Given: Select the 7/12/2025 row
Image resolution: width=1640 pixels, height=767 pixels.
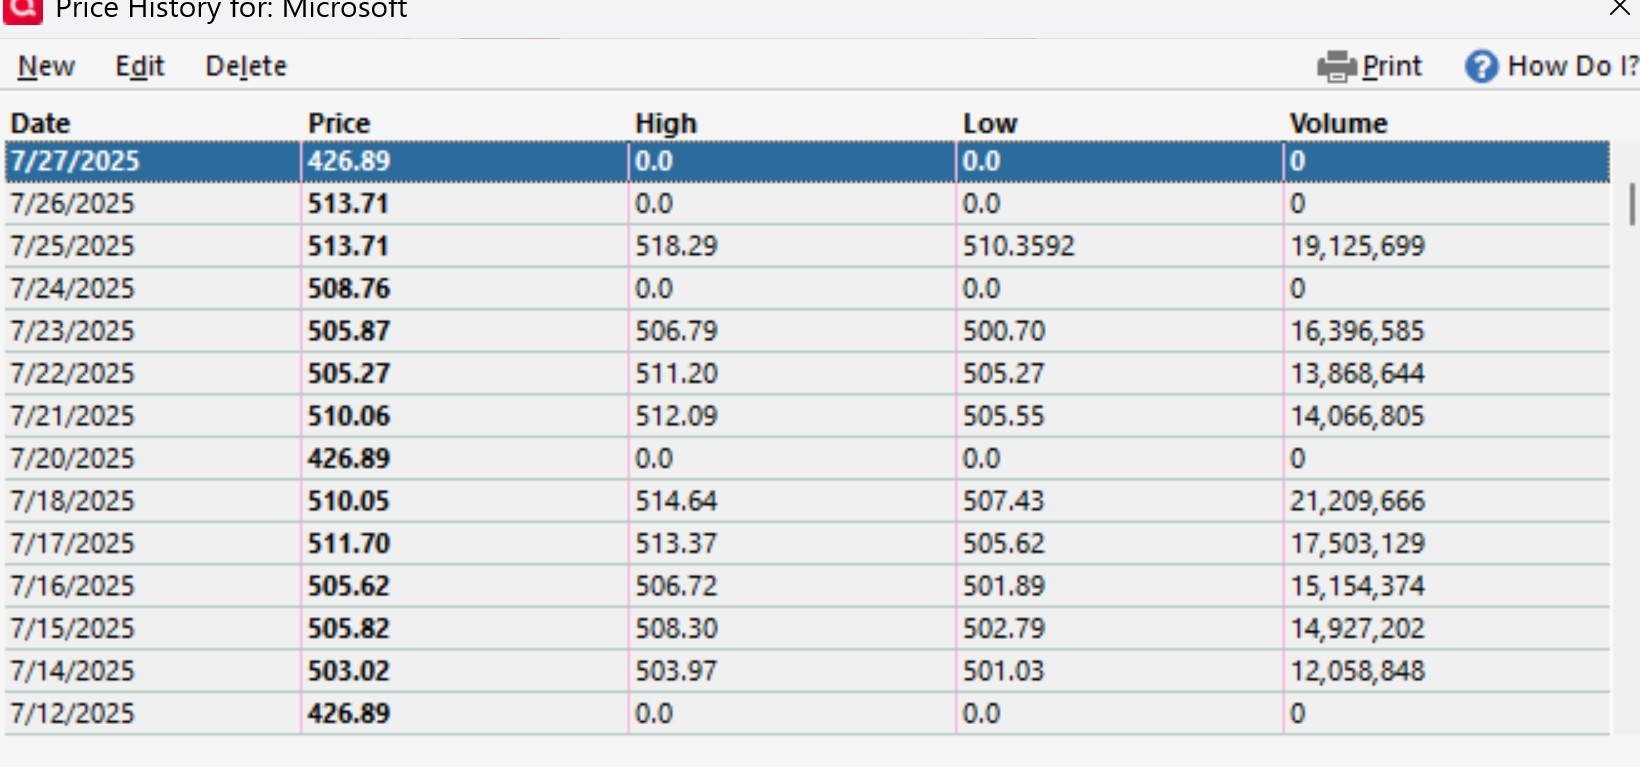Looking at the screenshot, I should (x=807, y=714).
